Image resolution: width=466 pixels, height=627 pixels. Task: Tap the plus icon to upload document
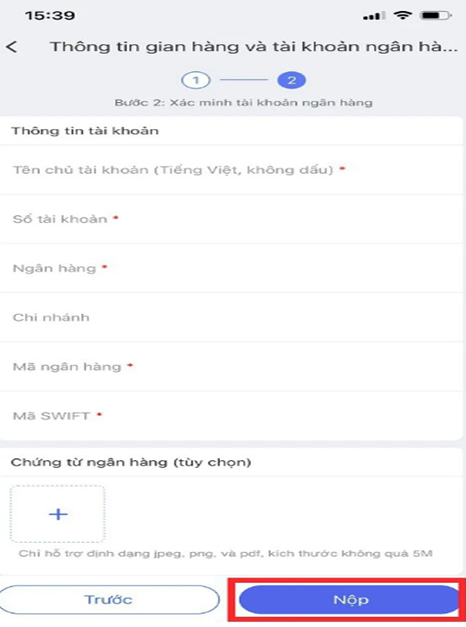(x=58, y=514)
